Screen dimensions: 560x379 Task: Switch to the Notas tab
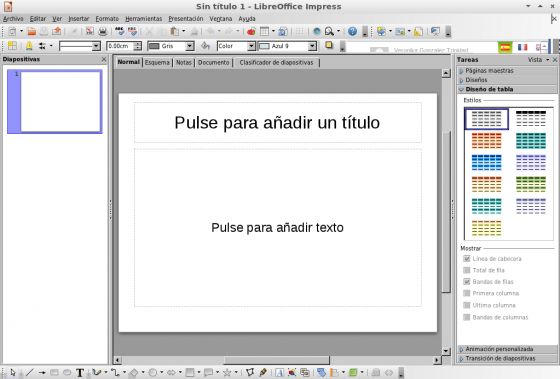coord(184,63)
